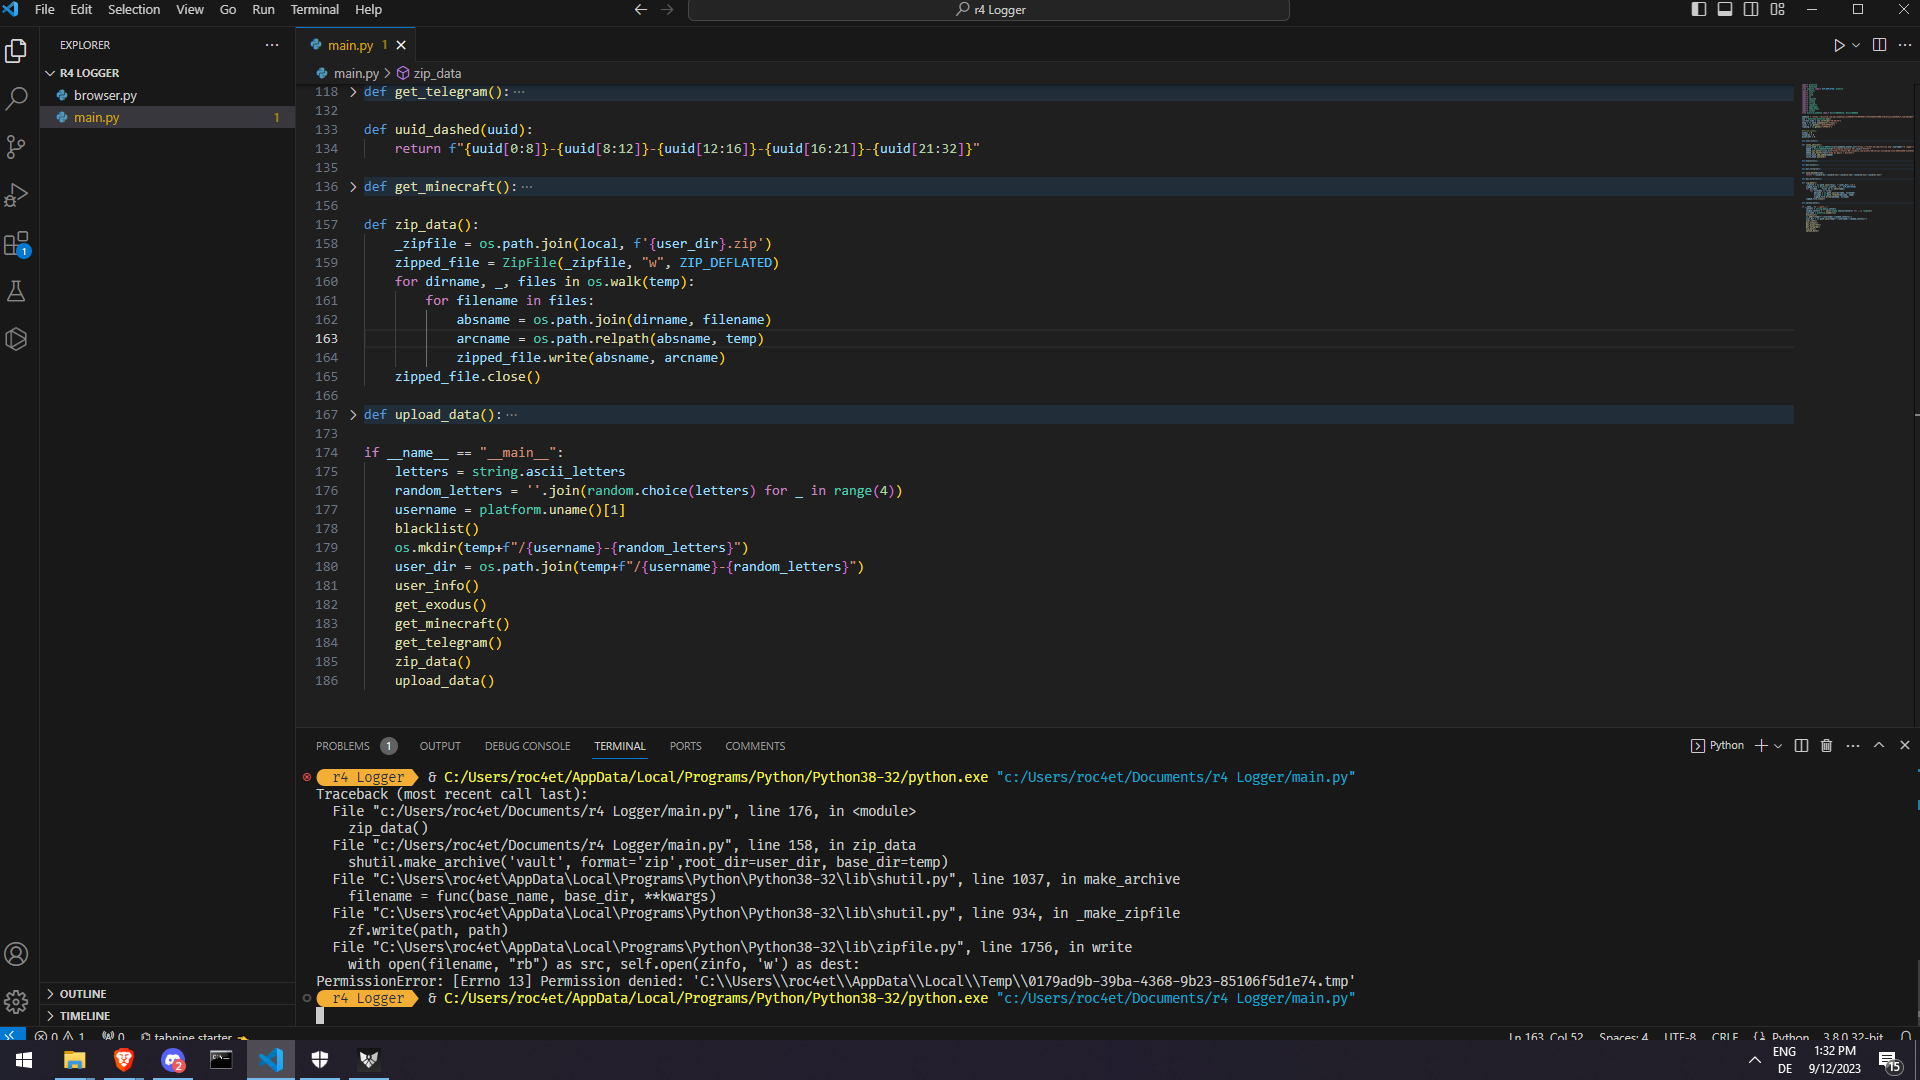Click the Run Python File play button
This screenshot has height=1080, width=1920.
(1838, 45)
